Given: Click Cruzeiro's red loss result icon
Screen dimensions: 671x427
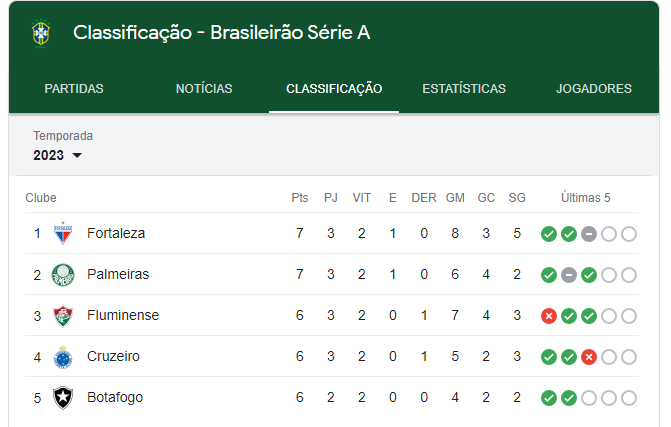Looking at the screenshot, I should point(589,357).
